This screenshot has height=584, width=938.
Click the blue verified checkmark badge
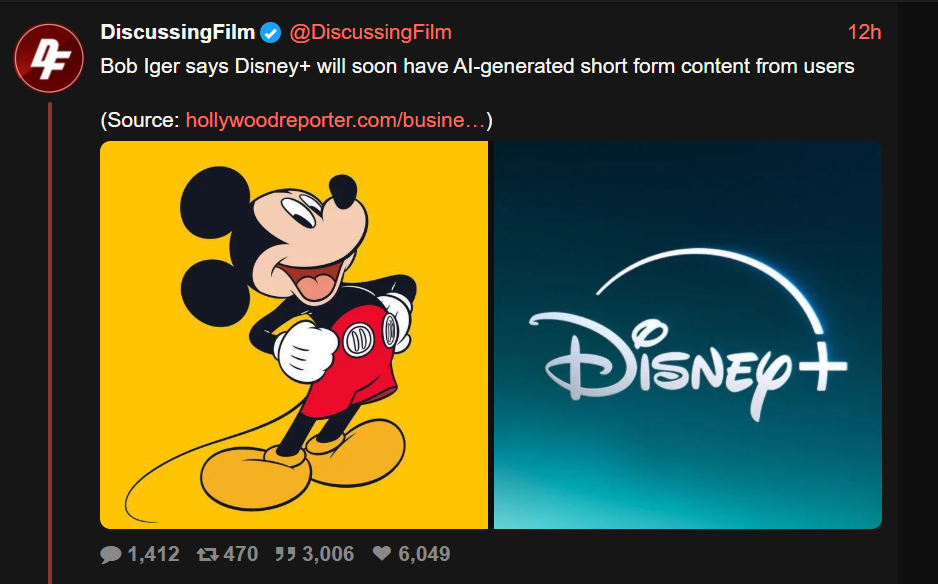click(x=270, y=32)
